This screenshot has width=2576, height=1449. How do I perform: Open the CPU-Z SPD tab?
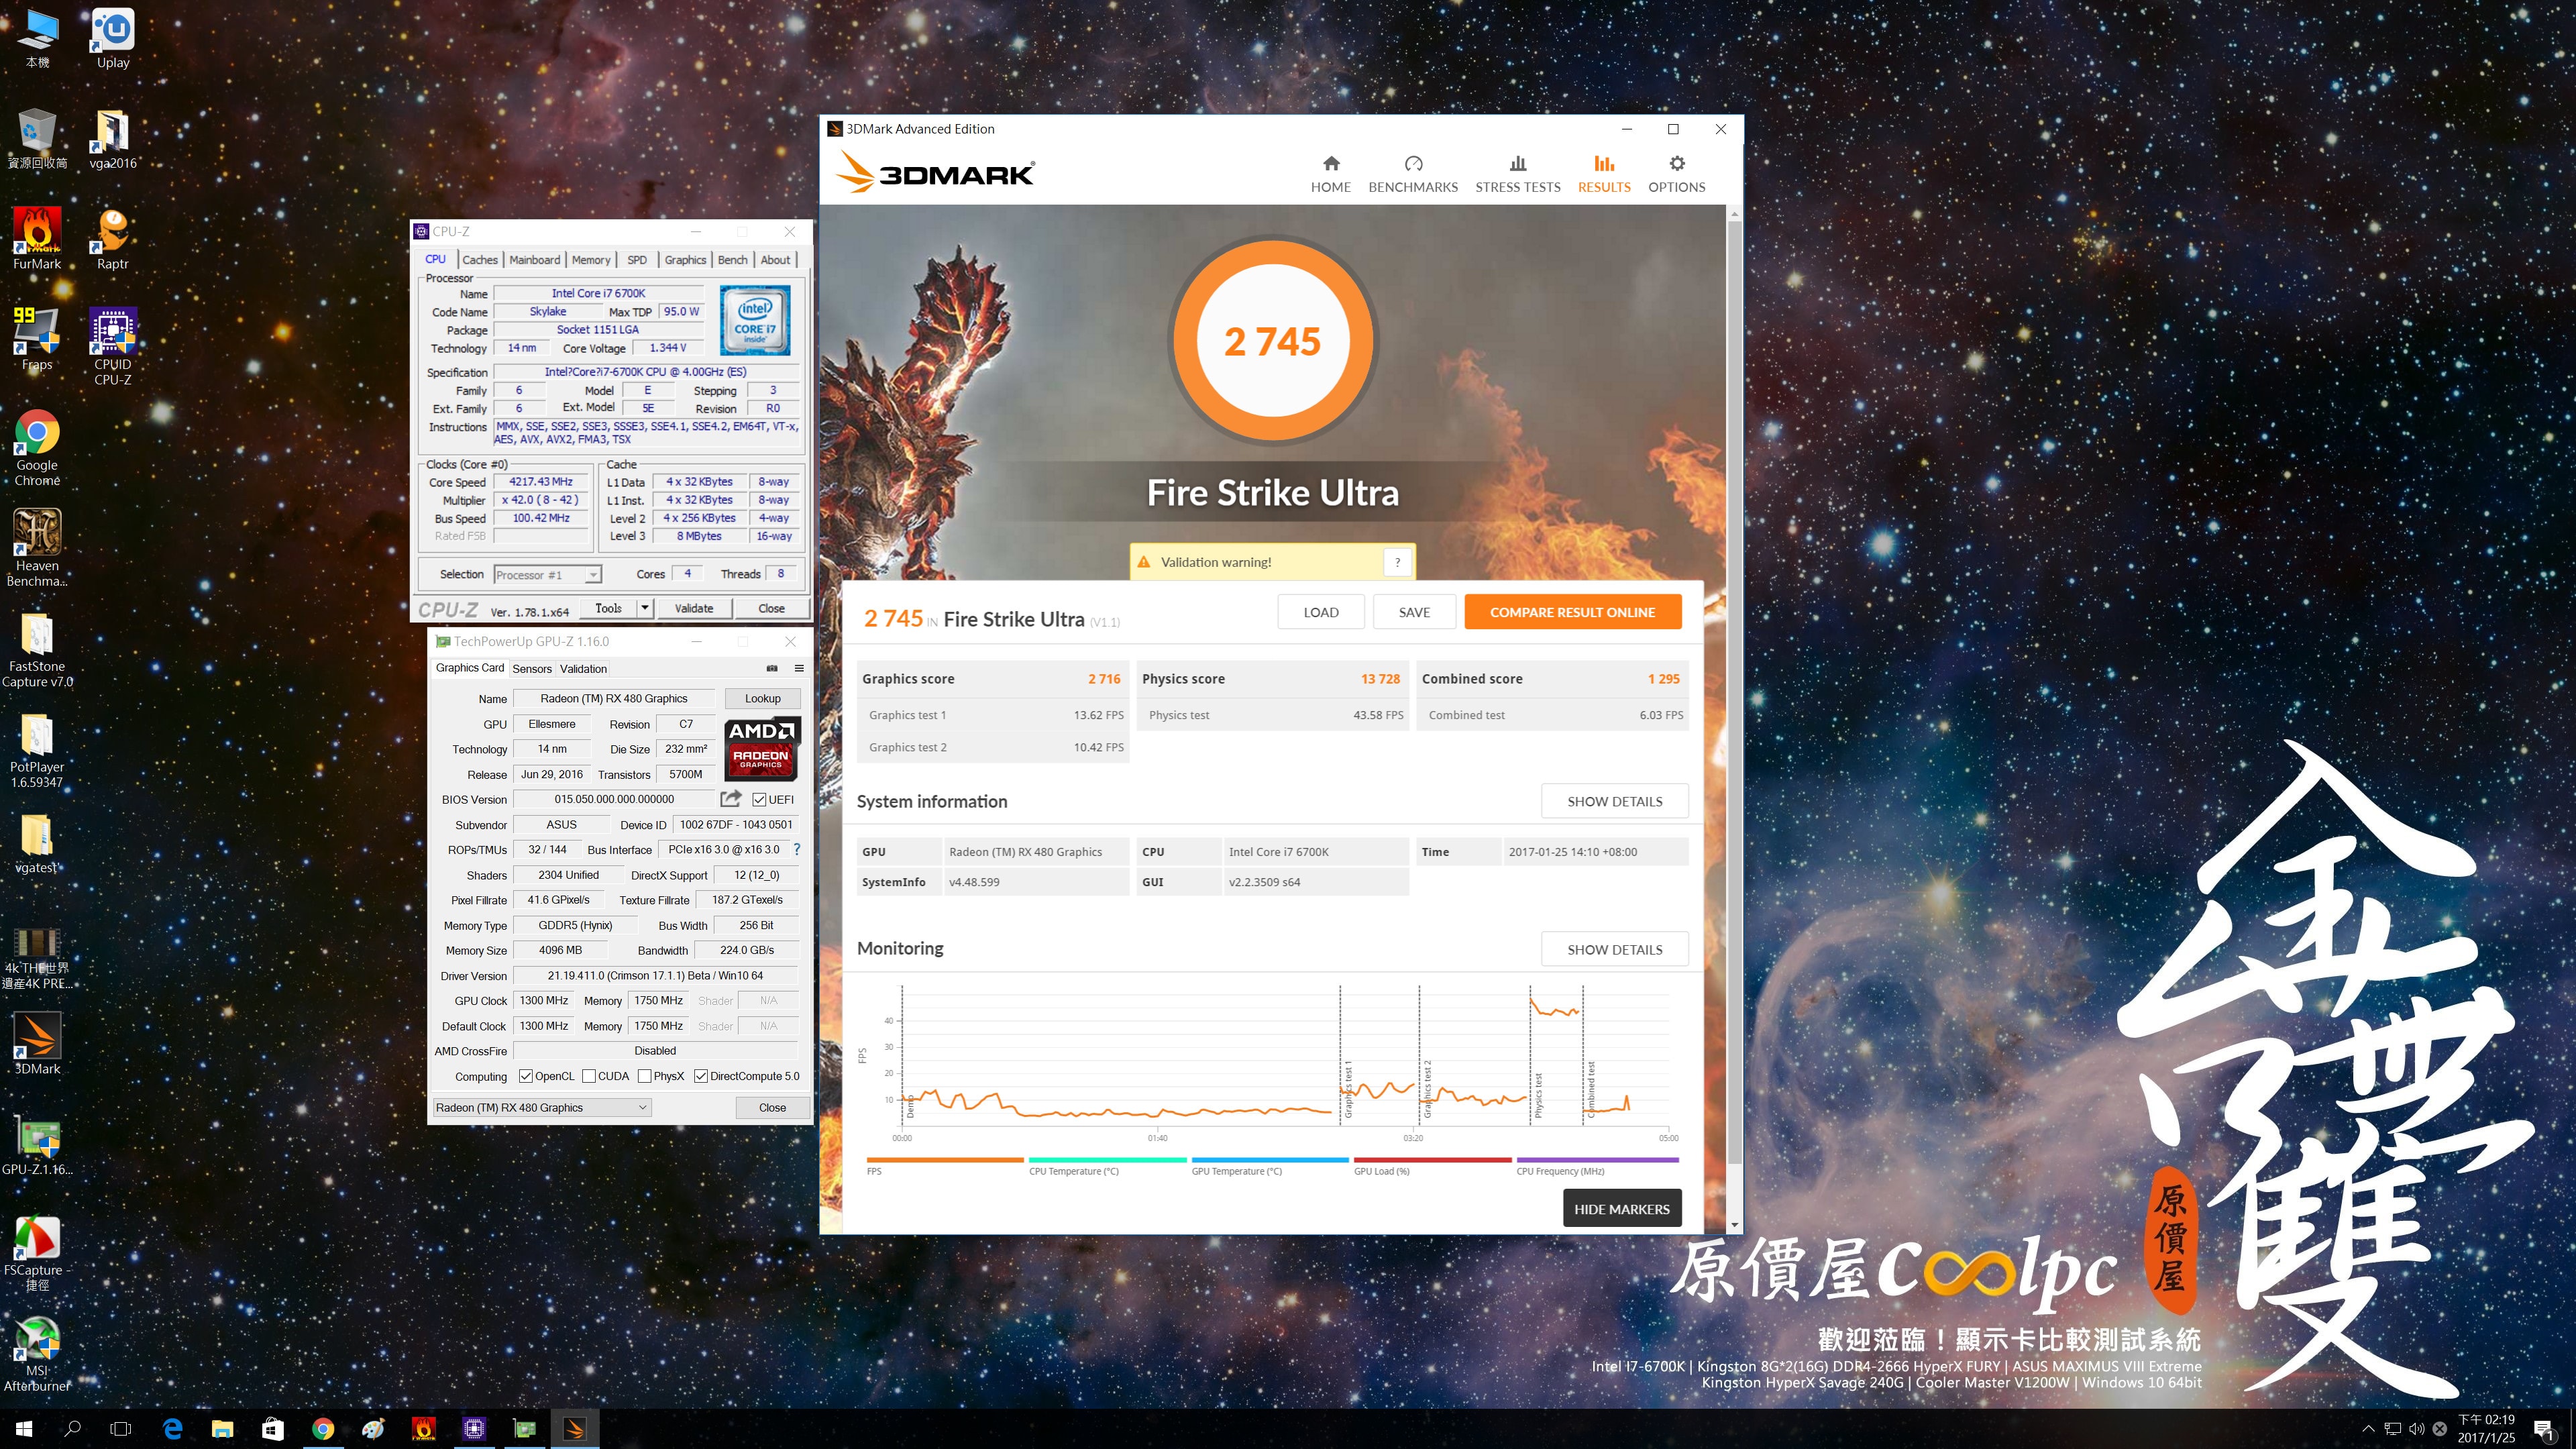(x=637, y=260)
